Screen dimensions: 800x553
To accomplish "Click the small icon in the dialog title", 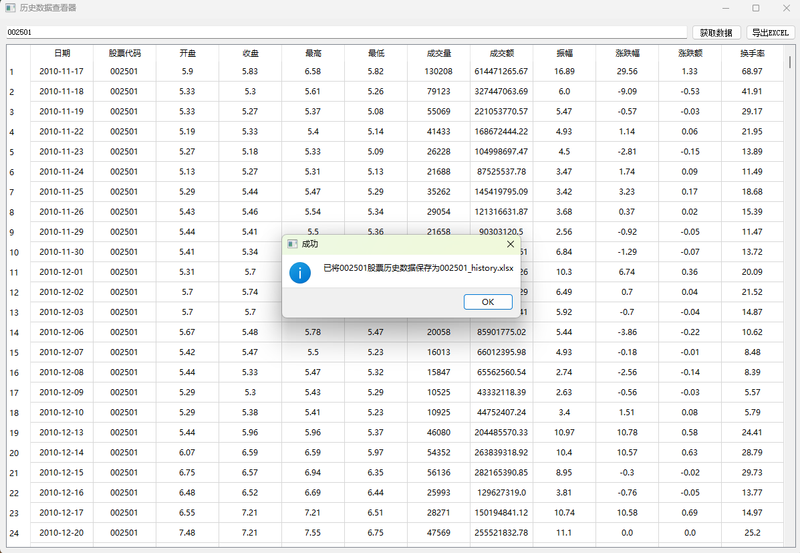I will point(292,243).
